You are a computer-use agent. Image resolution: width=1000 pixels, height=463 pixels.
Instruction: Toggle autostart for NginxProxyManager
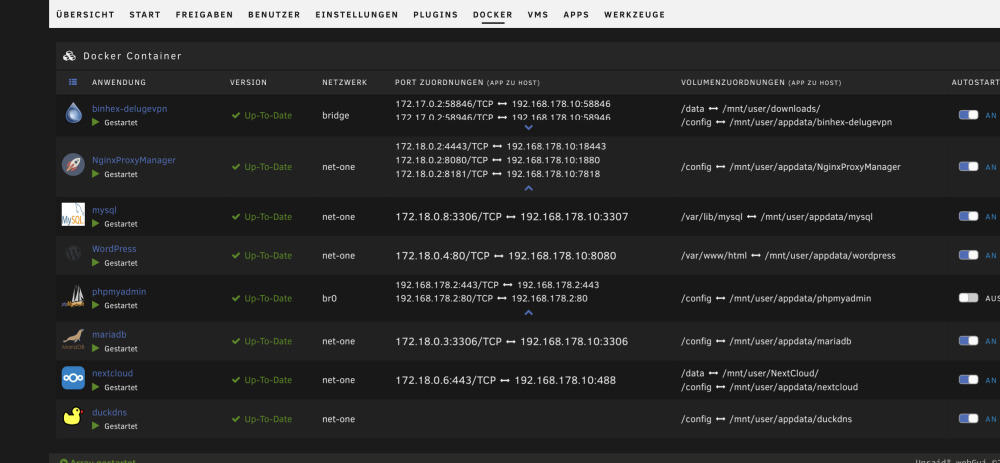tap(968, 166)
